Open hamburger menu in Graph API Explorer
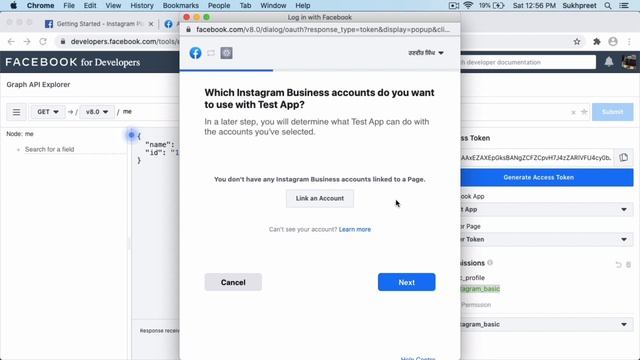The width and height of the screenshot is (640, 360). click(16, 112)
